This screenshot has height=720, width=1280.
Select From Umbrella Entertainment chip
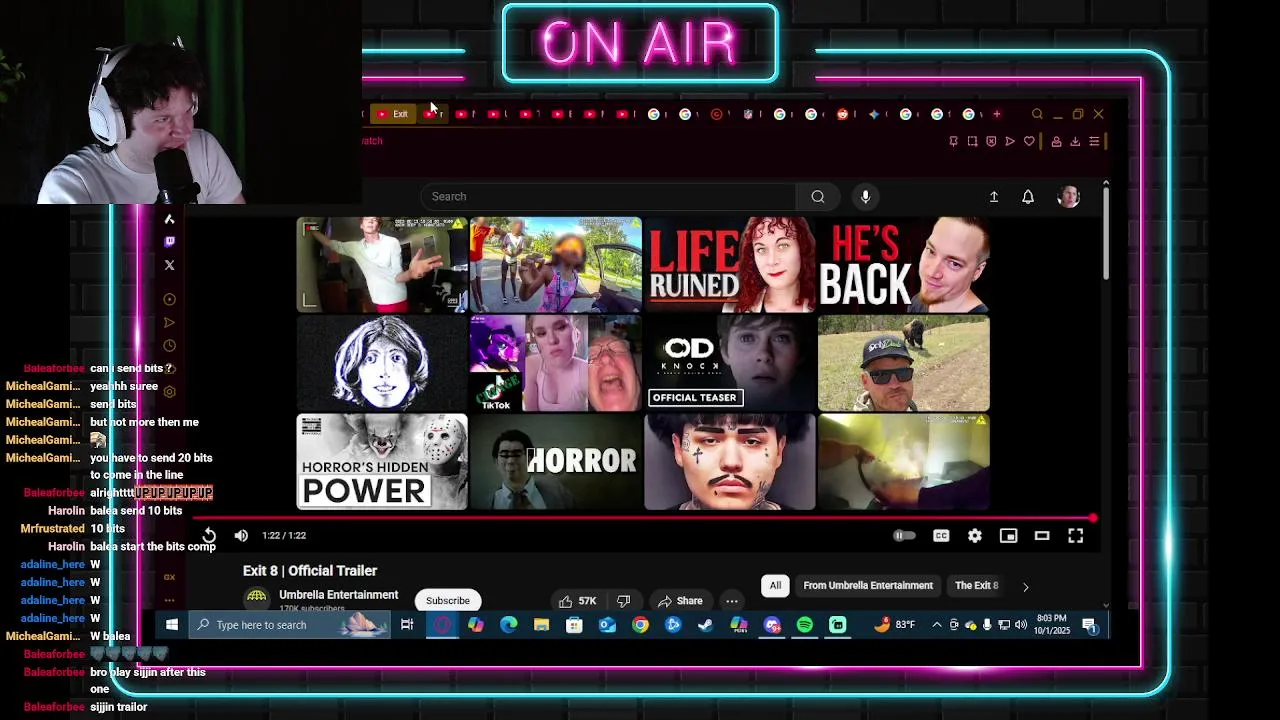(x=868, y=586)
